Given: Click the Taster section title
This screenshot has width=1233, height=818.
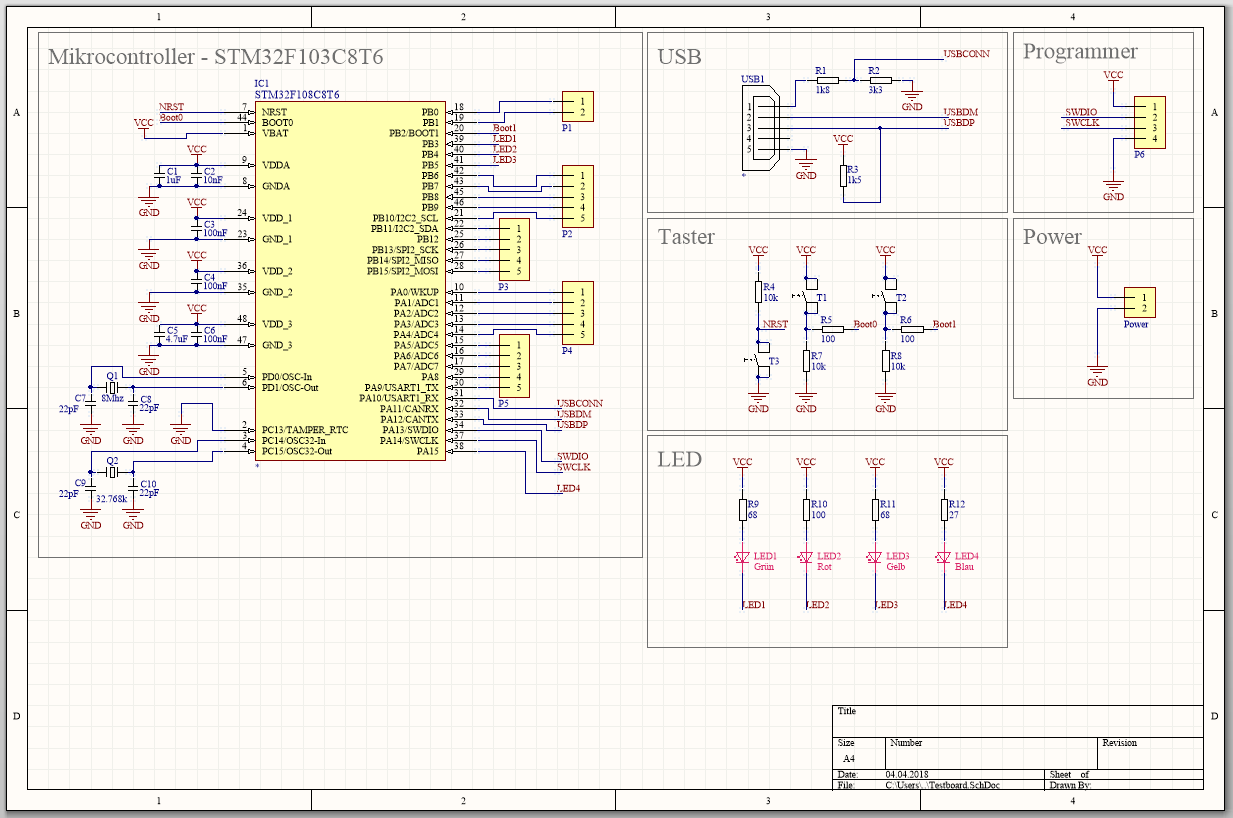Looking at the screenshot, I should point(686,237).
